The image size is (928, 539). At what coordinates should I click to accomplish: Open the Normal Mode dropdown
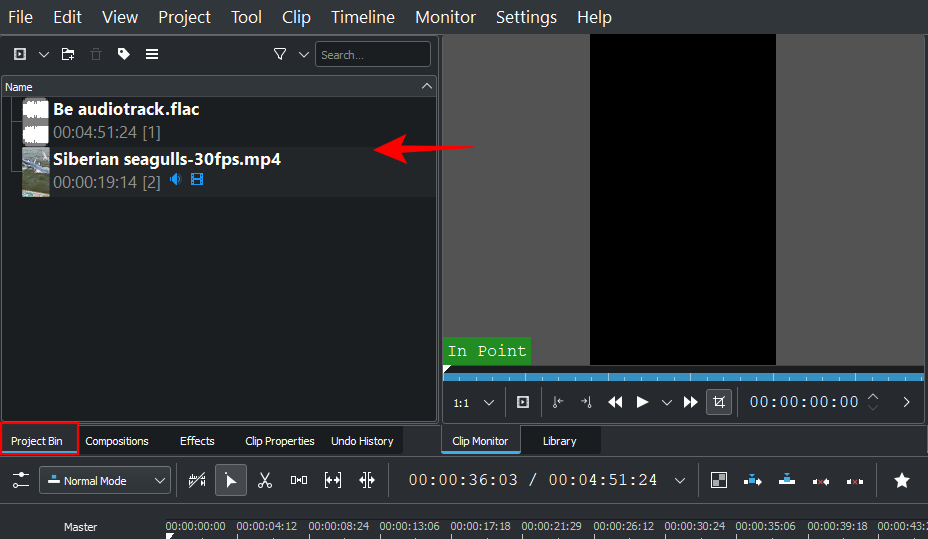click(105, 480)
